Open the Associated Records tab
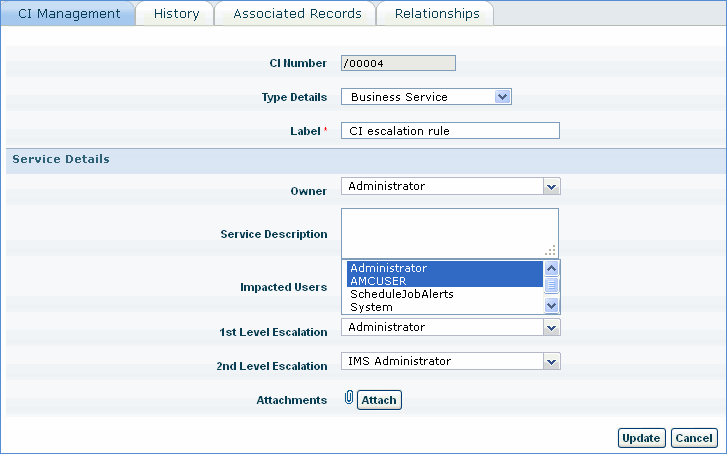The height and width of the screenshot is (454, 727). (296, 14)
